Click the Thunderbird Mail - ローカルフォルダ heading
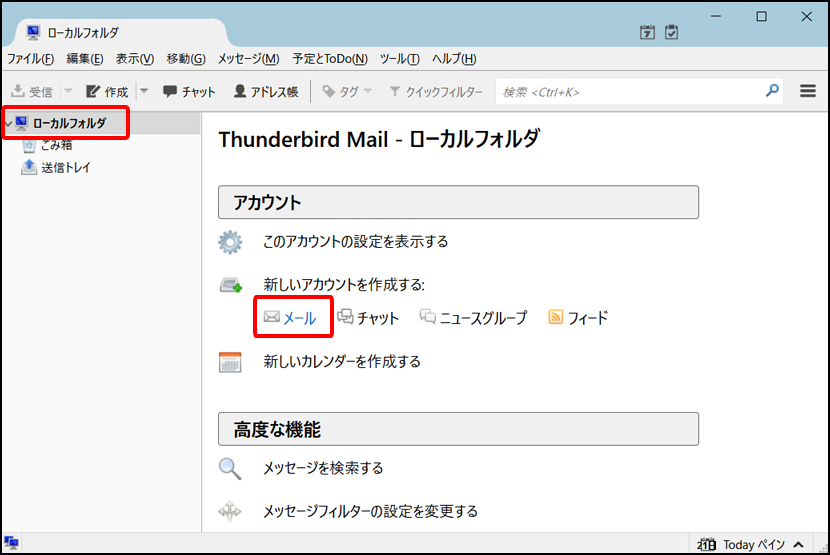The image size is (830, 555). pyautogui.click(x=379, y=139)
